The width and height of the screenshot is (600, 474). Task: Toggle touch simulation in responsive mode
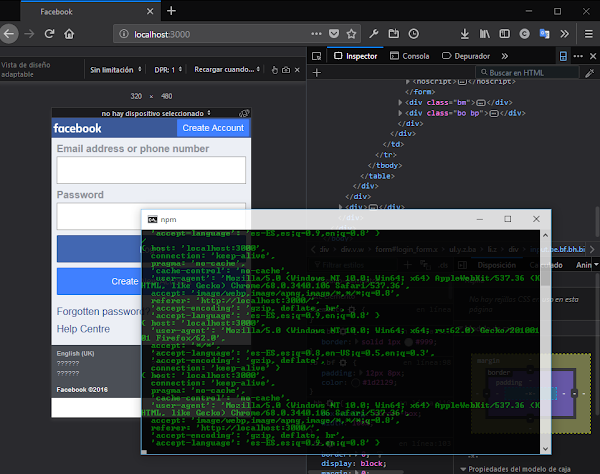[274, 71]
